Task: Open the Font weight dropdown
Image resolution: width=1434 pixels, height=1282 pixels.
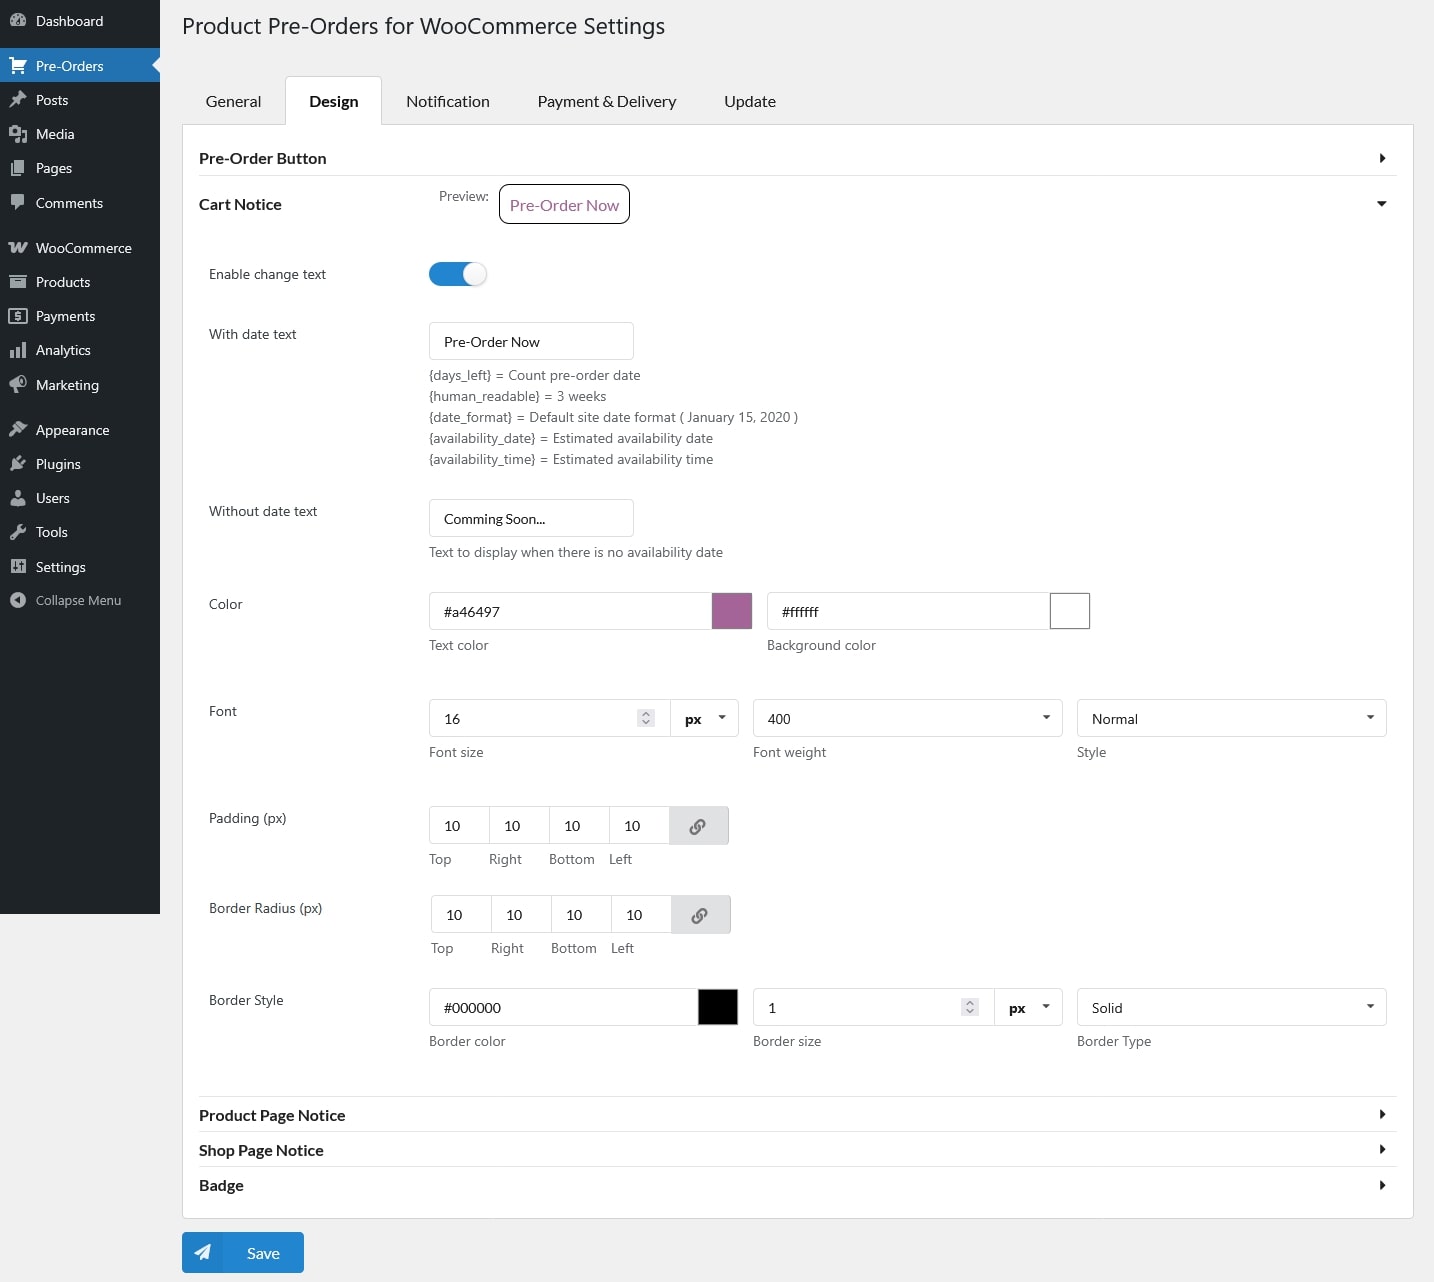Action: (906, 718)
